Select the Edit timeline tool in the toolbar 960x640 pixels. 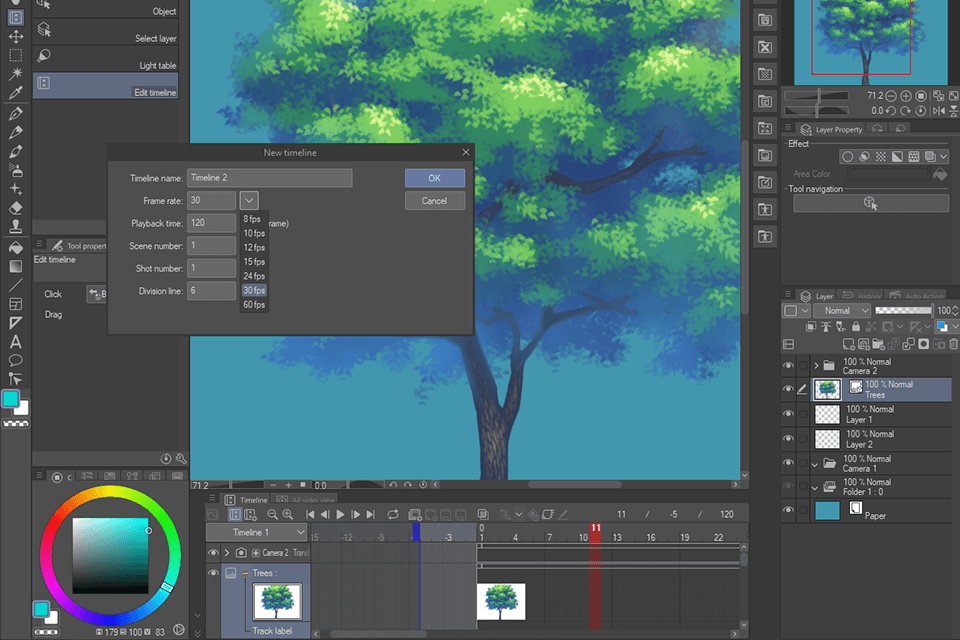[x=105, y=84]
